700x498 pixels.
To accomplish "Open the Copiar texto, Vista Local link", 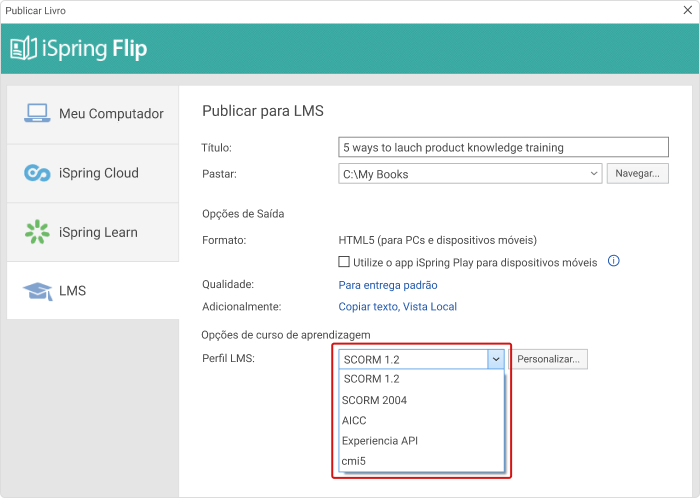I will coord(397,307).
